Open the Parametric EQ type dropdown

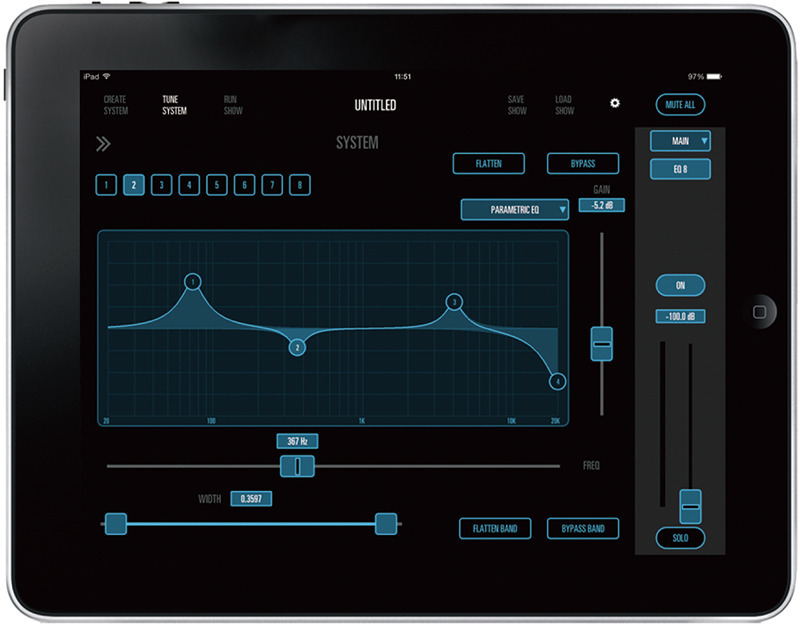click(515, 210)
